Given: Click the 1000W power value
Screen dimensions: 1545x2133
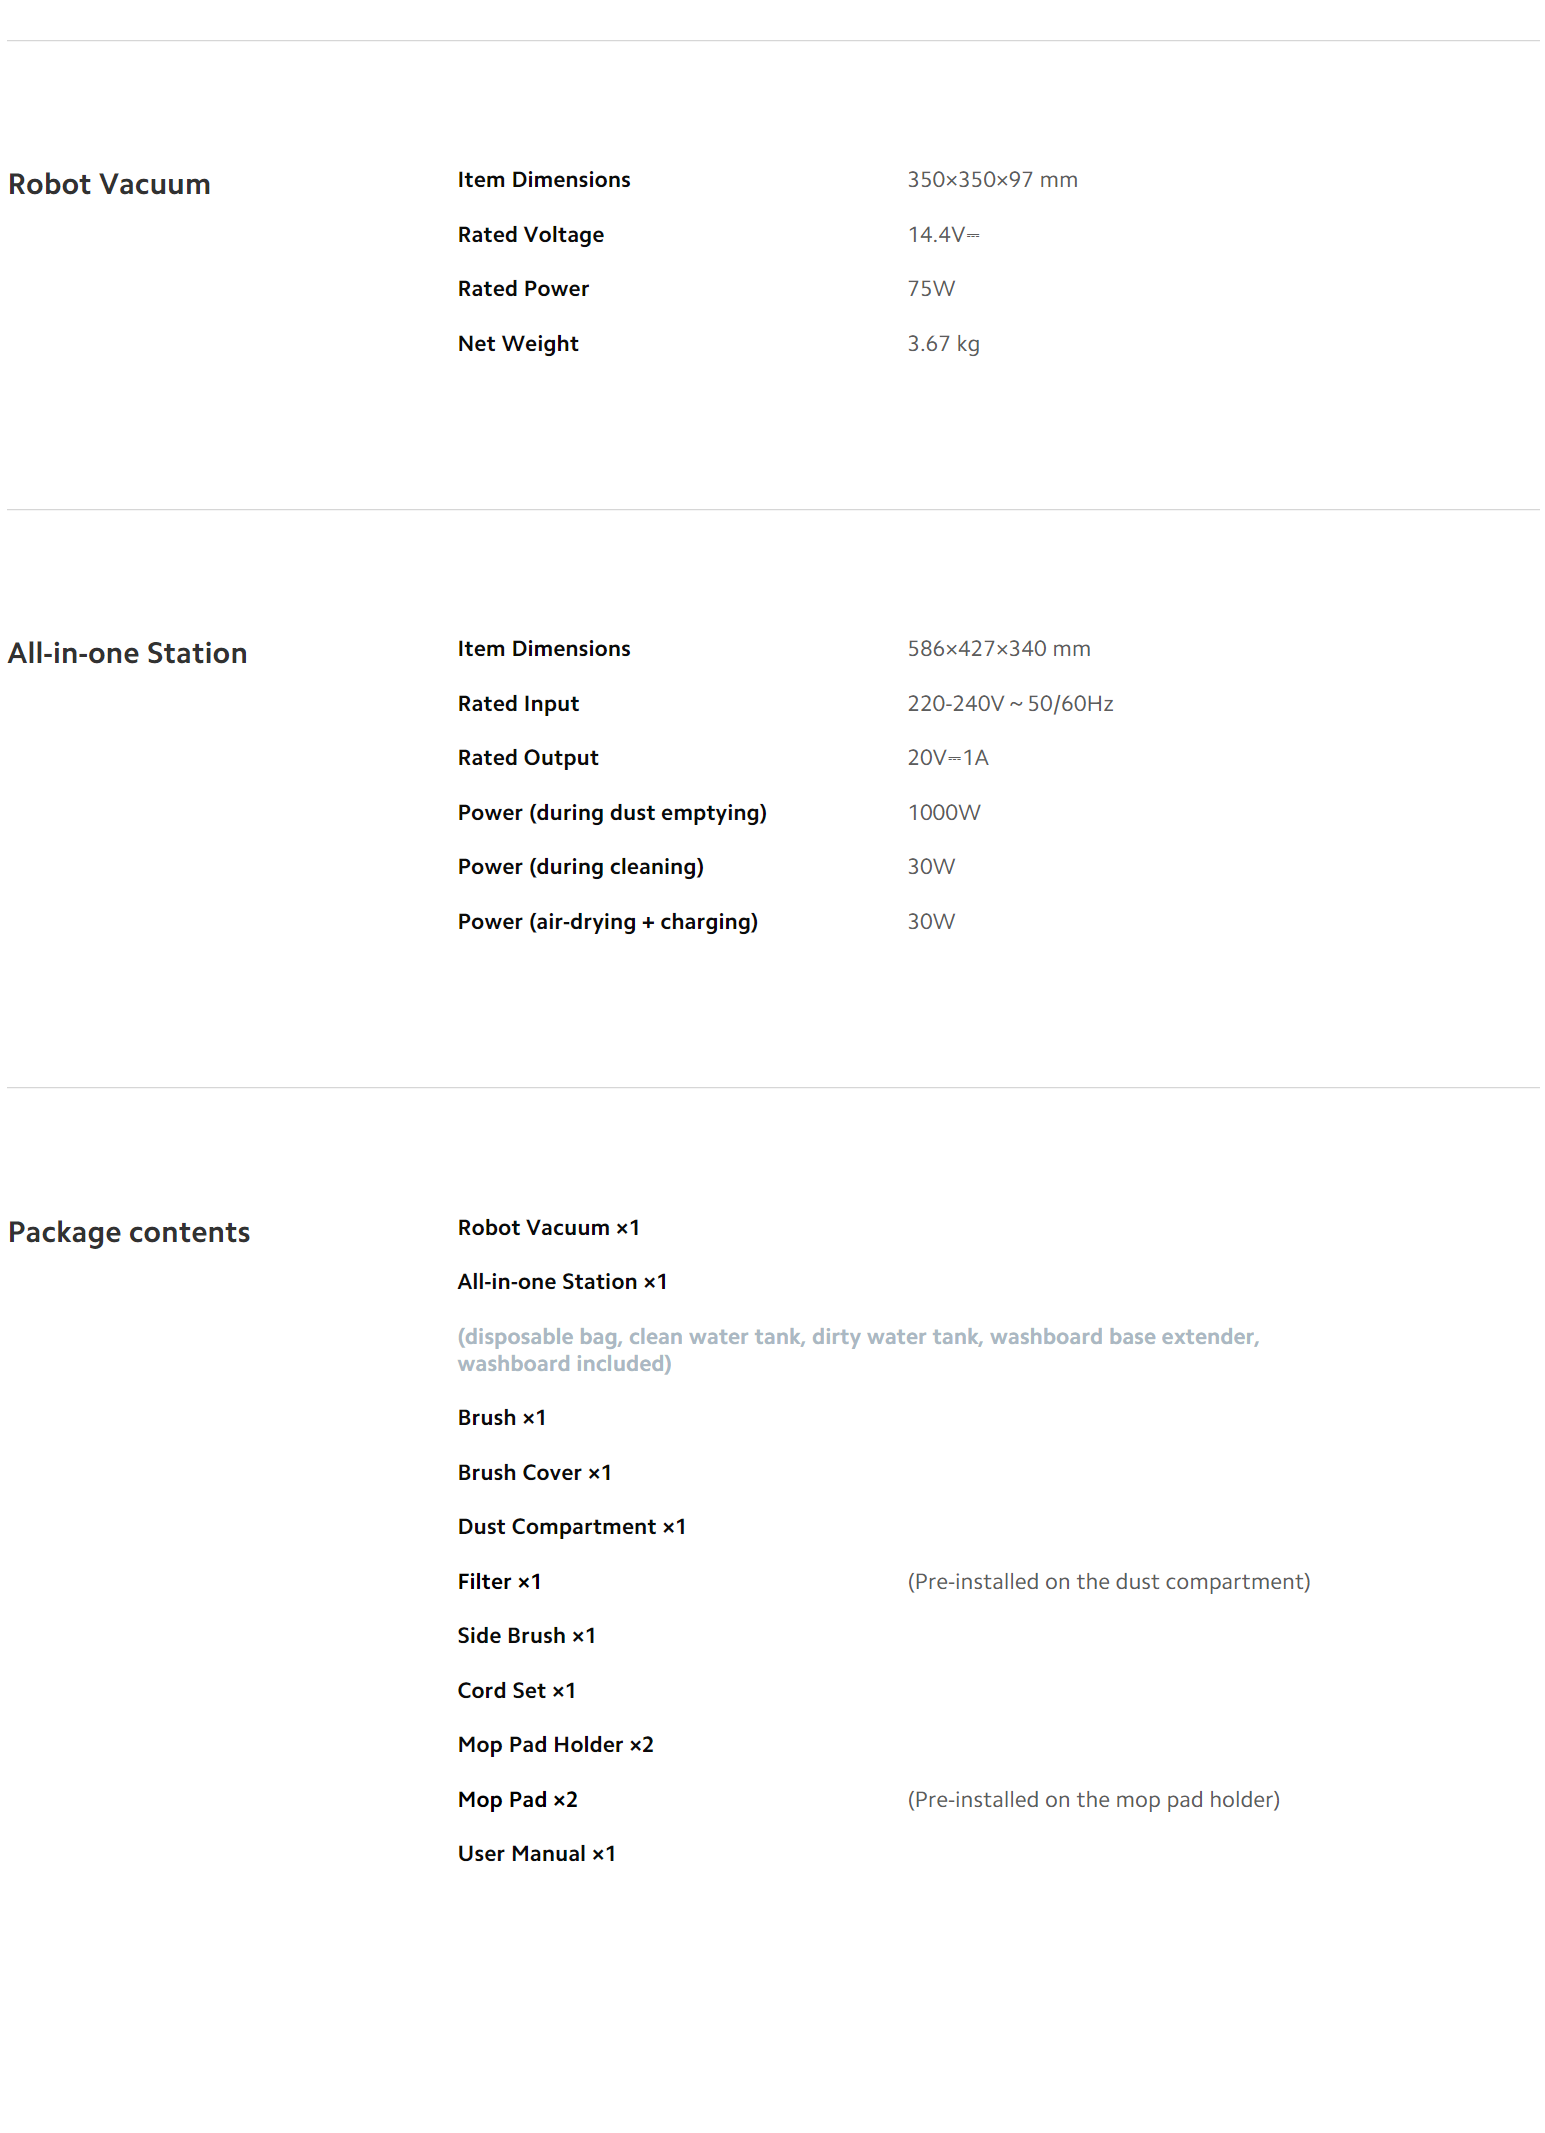Looking at the screenshot, I should (943, 812).
